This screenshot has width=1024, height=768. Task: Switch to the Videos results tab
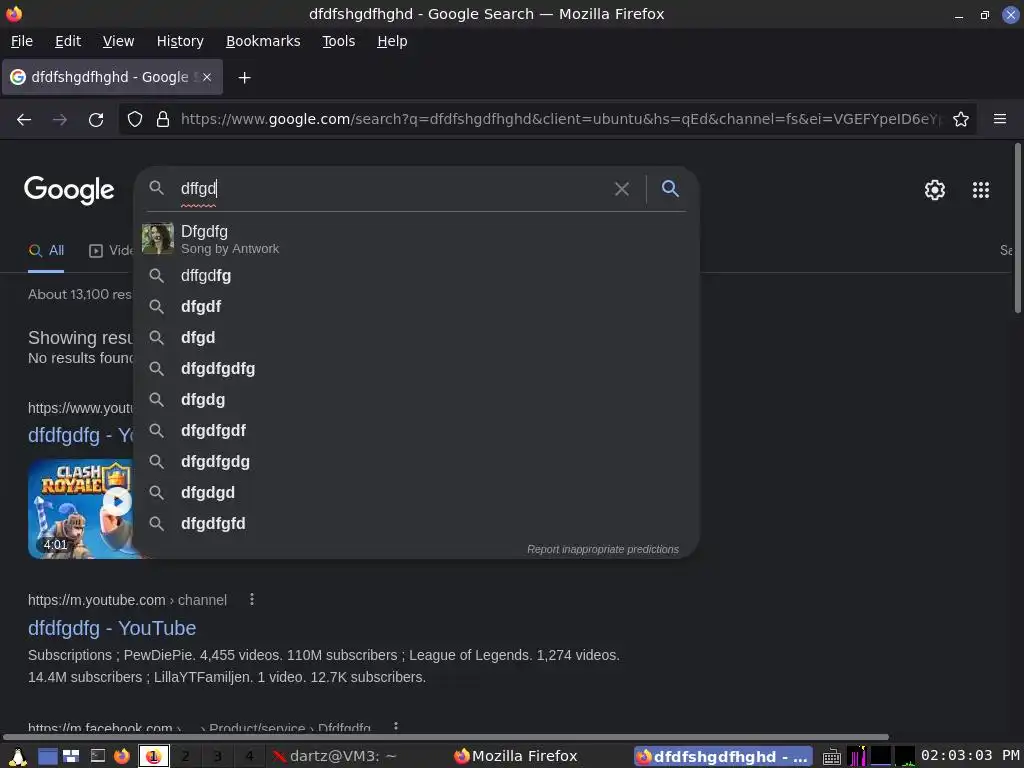pyautogui.click(x=111, y=251)
